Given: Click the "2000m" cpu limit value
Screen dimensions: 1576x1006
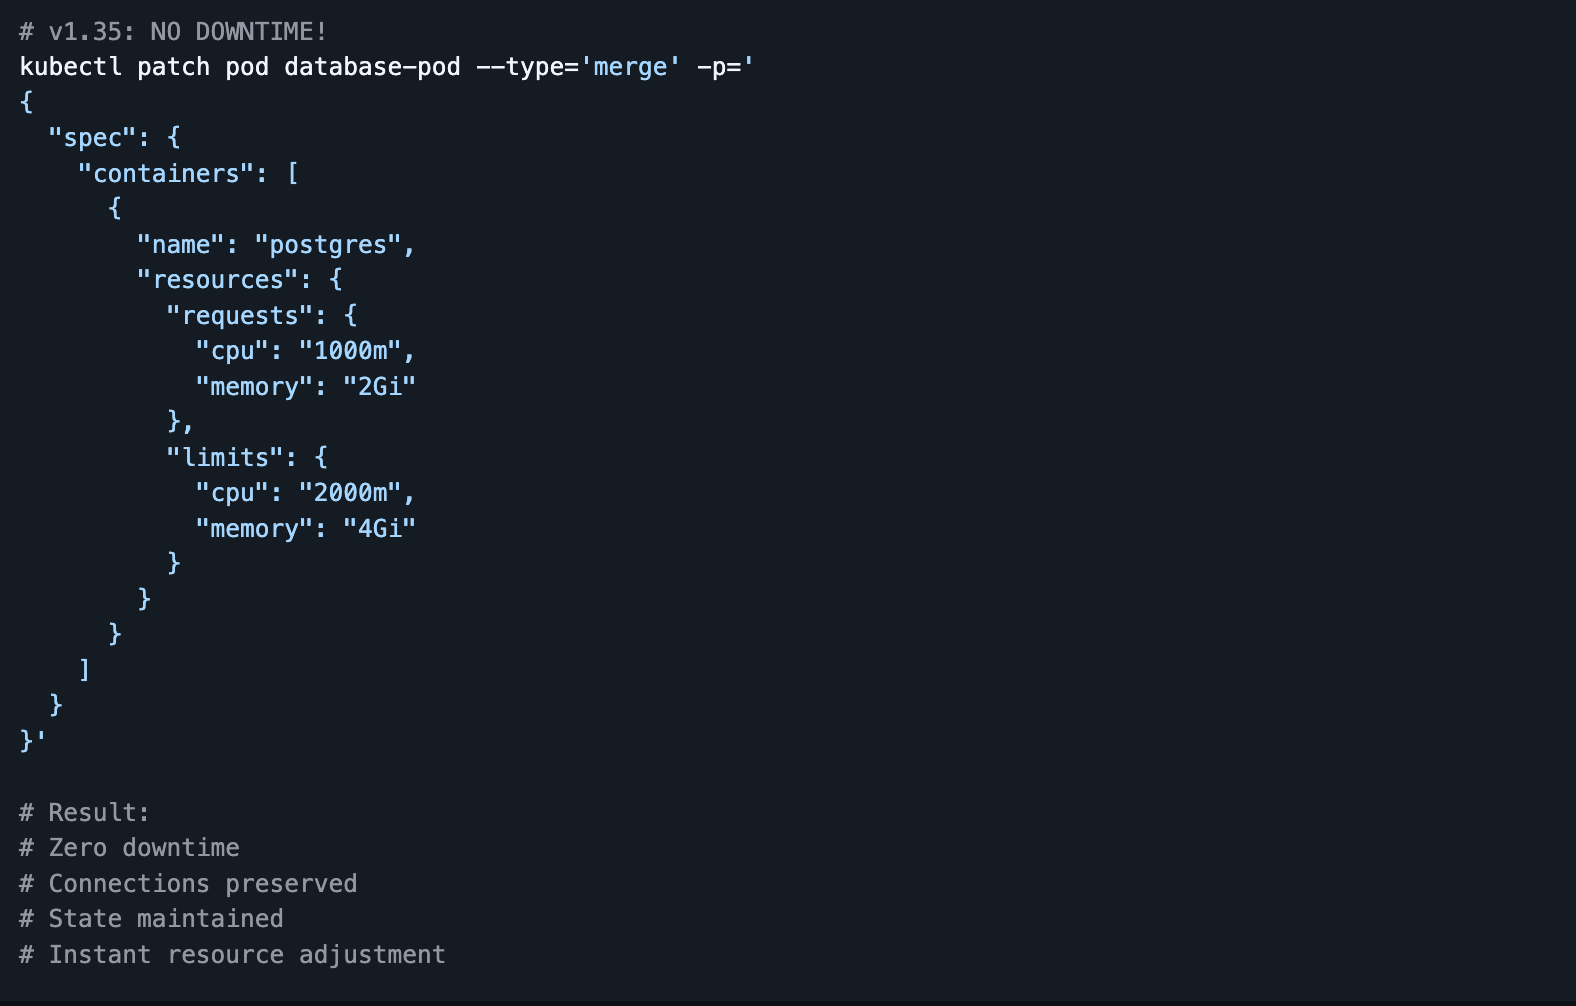Looking at the screenshot, I should point(350,493).
